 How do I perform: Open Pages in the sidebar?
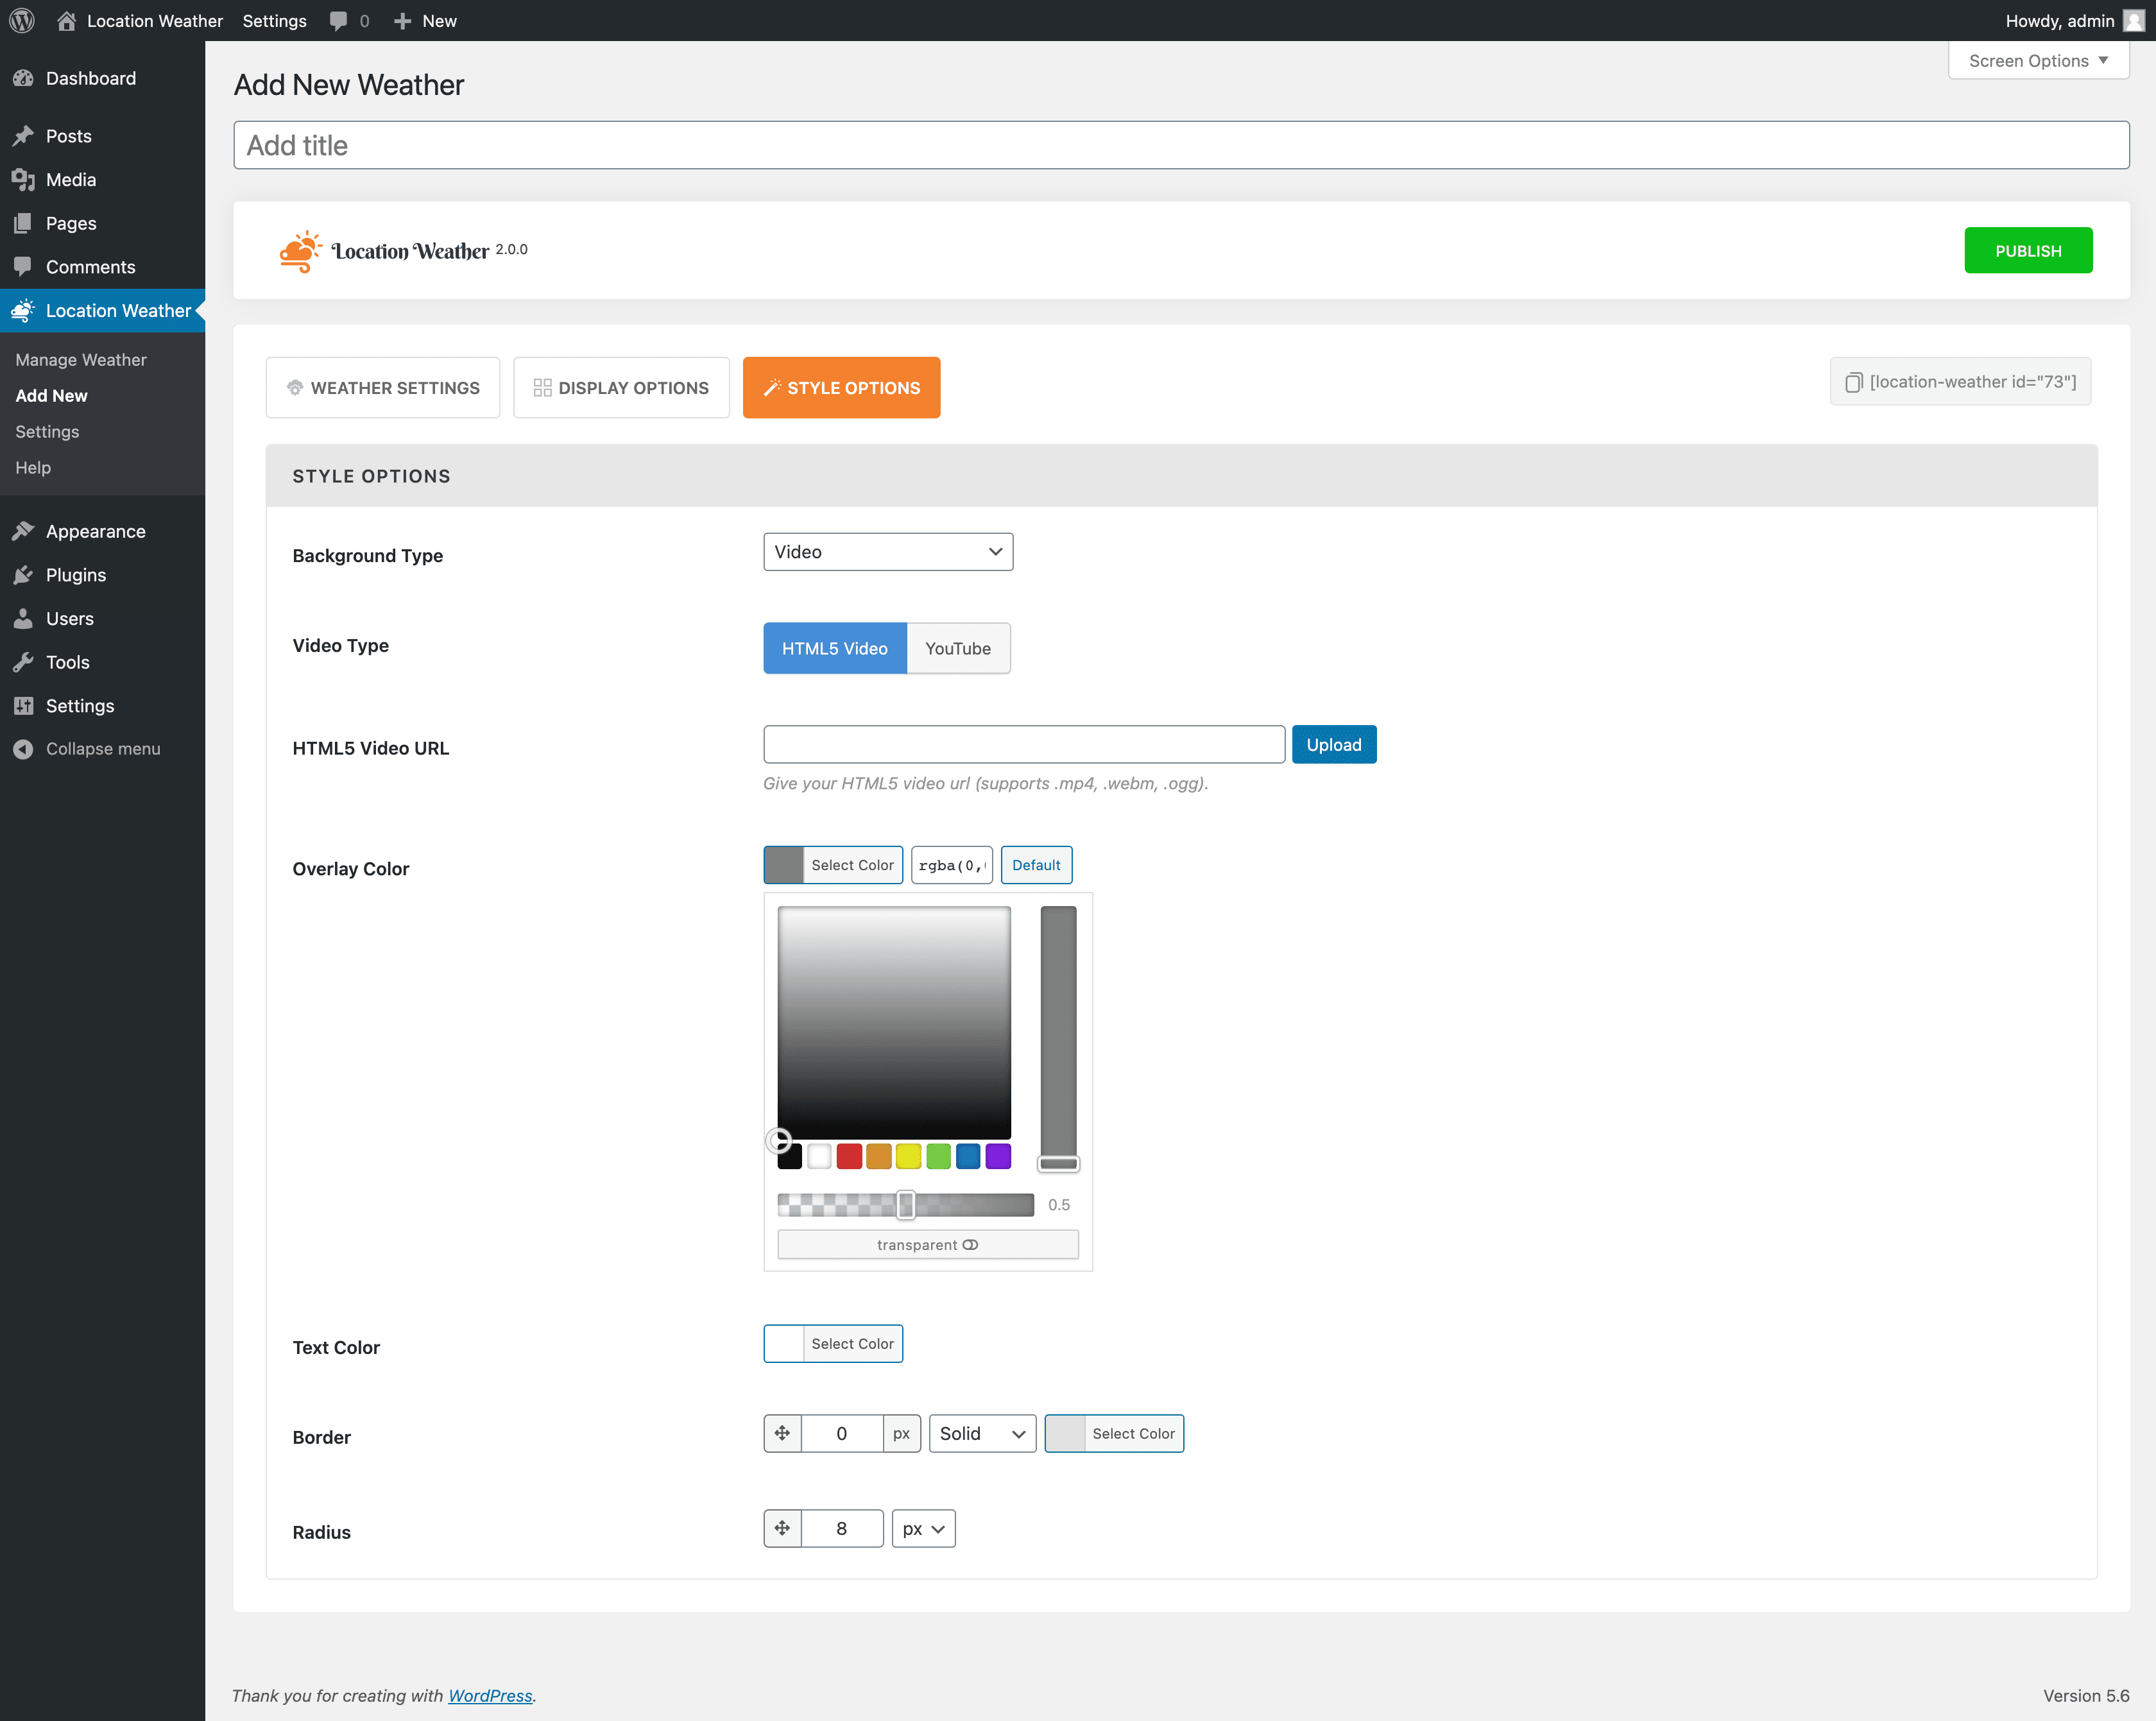point(102,223)
